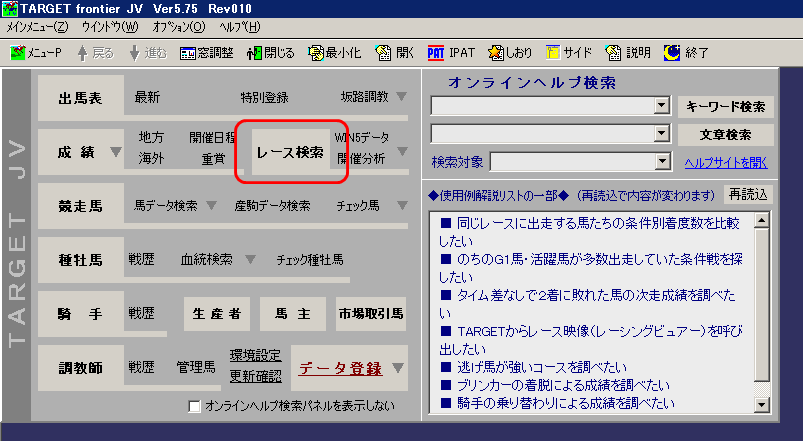
Task: Open the ヘルプ(H) menu
Action: tap(240, 27)
